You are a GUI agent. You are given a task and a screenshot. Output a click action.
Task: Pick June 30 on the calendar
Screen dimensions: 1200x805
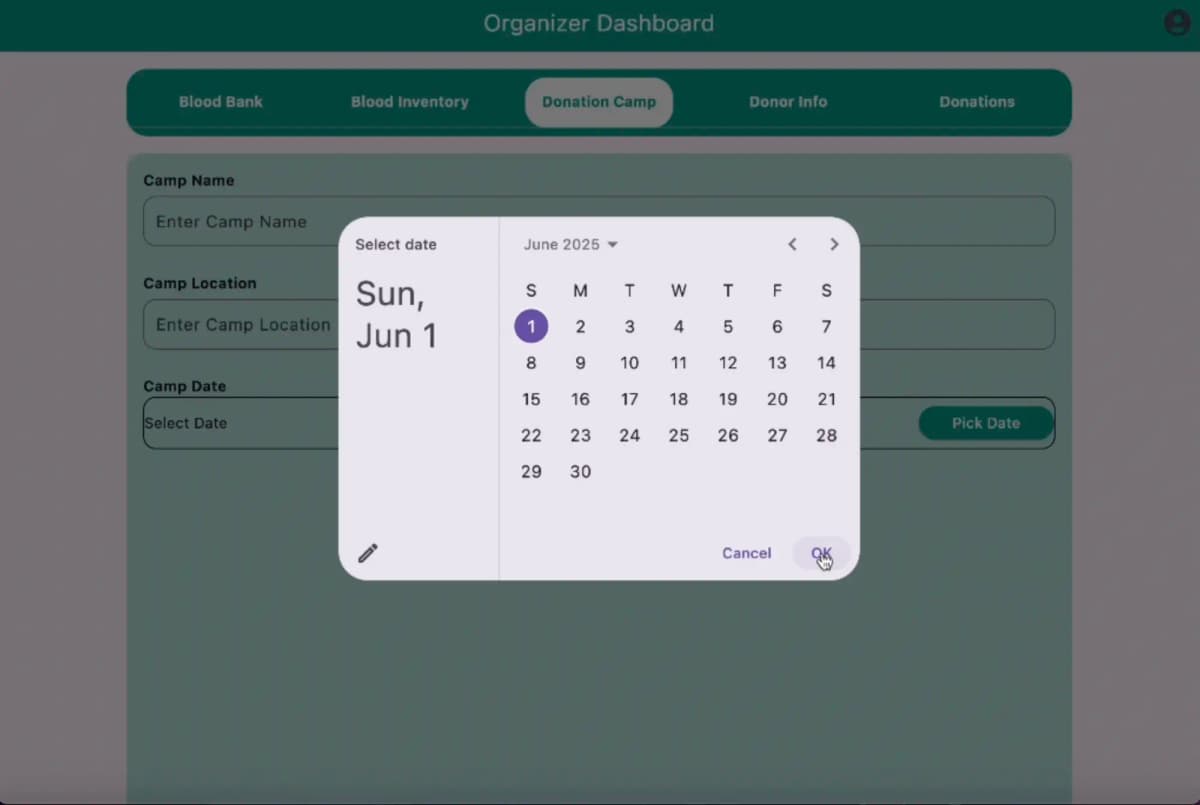pos(580,472)
